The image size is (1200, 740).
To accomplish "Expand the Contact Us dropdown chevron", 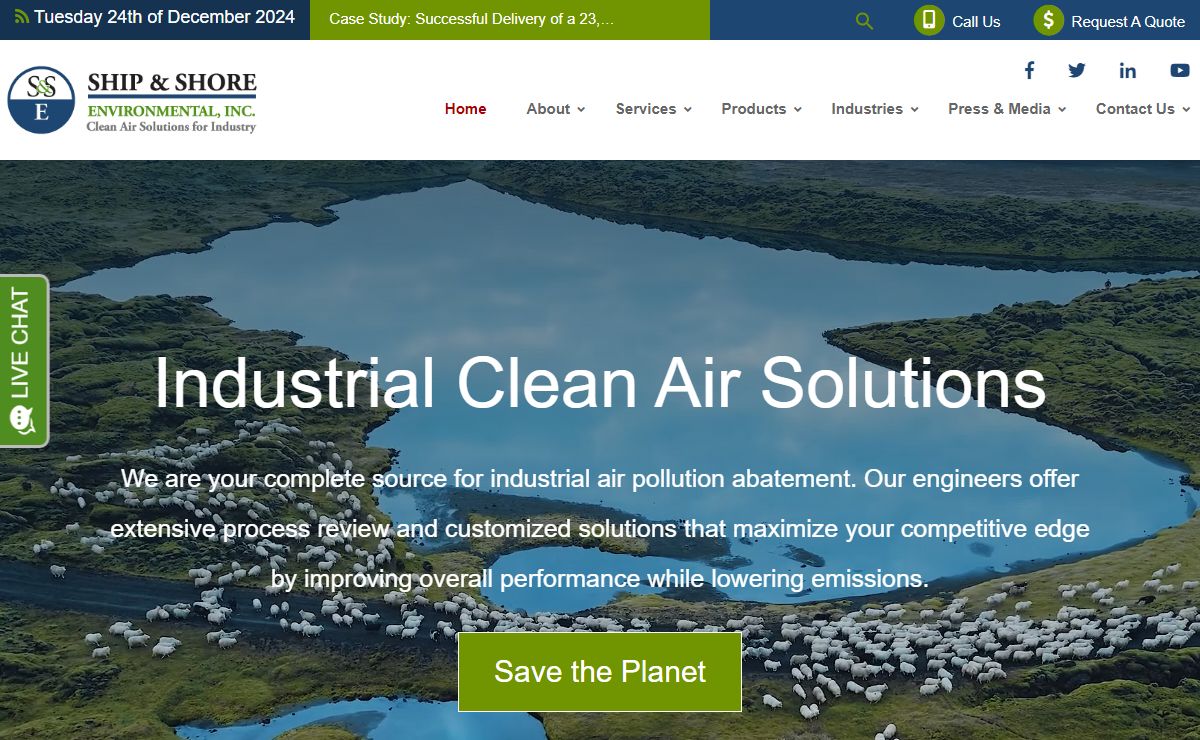I will [1186, 110].
